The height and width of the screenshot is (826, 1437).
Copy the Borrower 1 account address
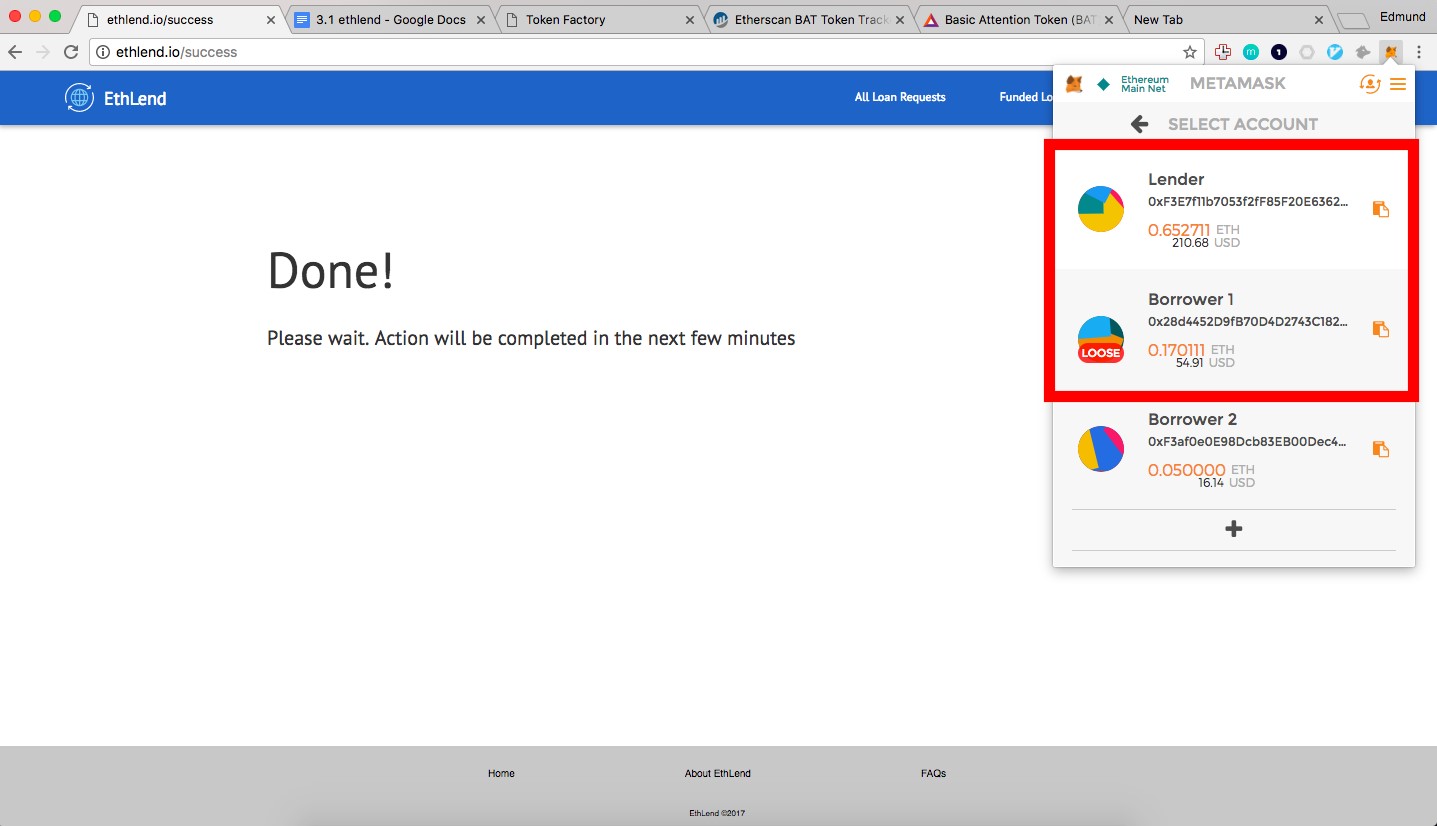pyautogui.click(x=1380, y=329)
